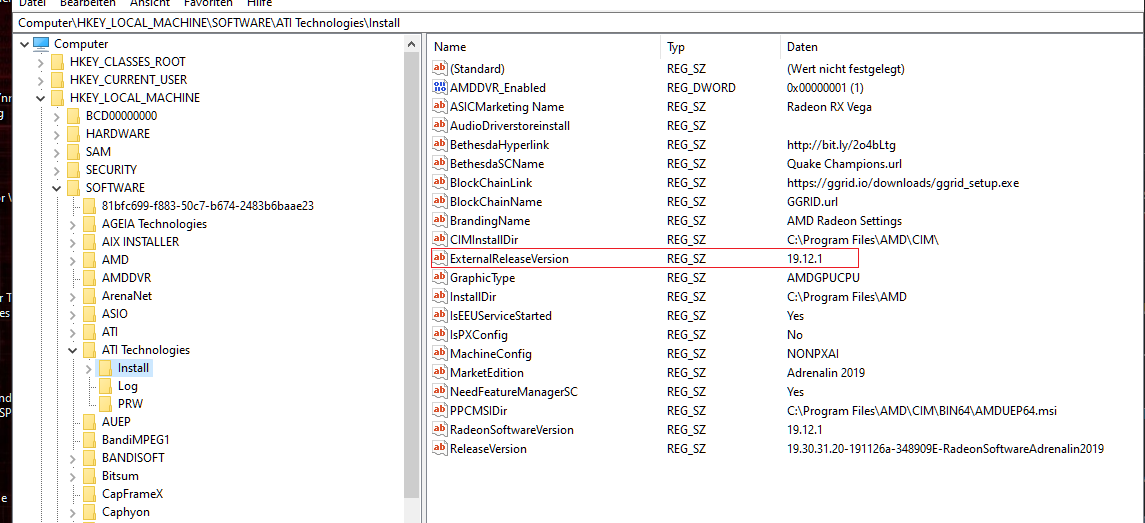Expand the SAM key
The height and width of the screenshot is (523, 1145).
tap(57, 152)
